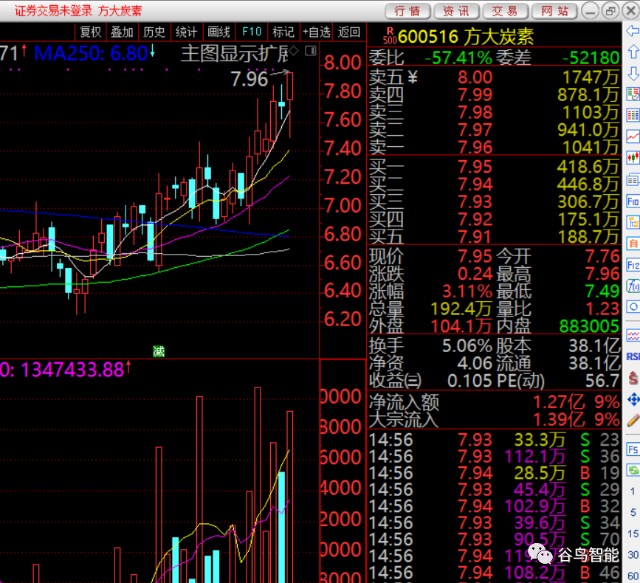The height and width of the screenshot is (583, 640).
Task: Click the 委比 value -57.41%
Action: pyautogui.click(x=458, y=58)
